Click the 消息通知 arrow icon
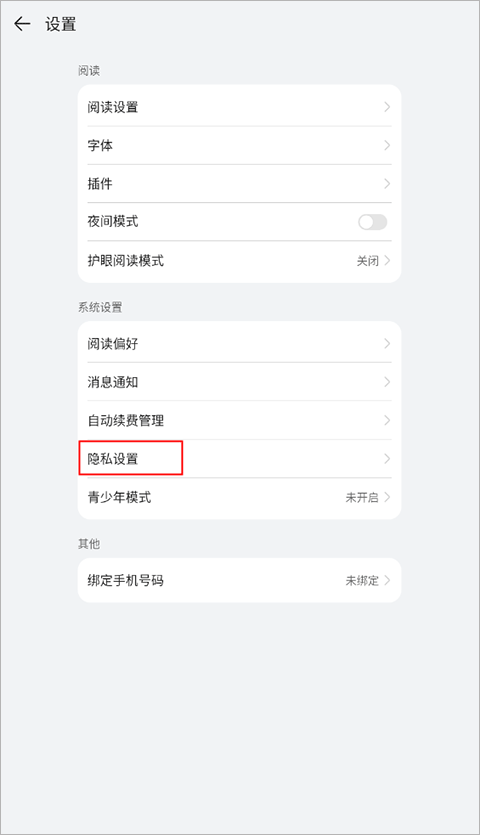Viewport: 480px width, 835px height. pos(387,382)
